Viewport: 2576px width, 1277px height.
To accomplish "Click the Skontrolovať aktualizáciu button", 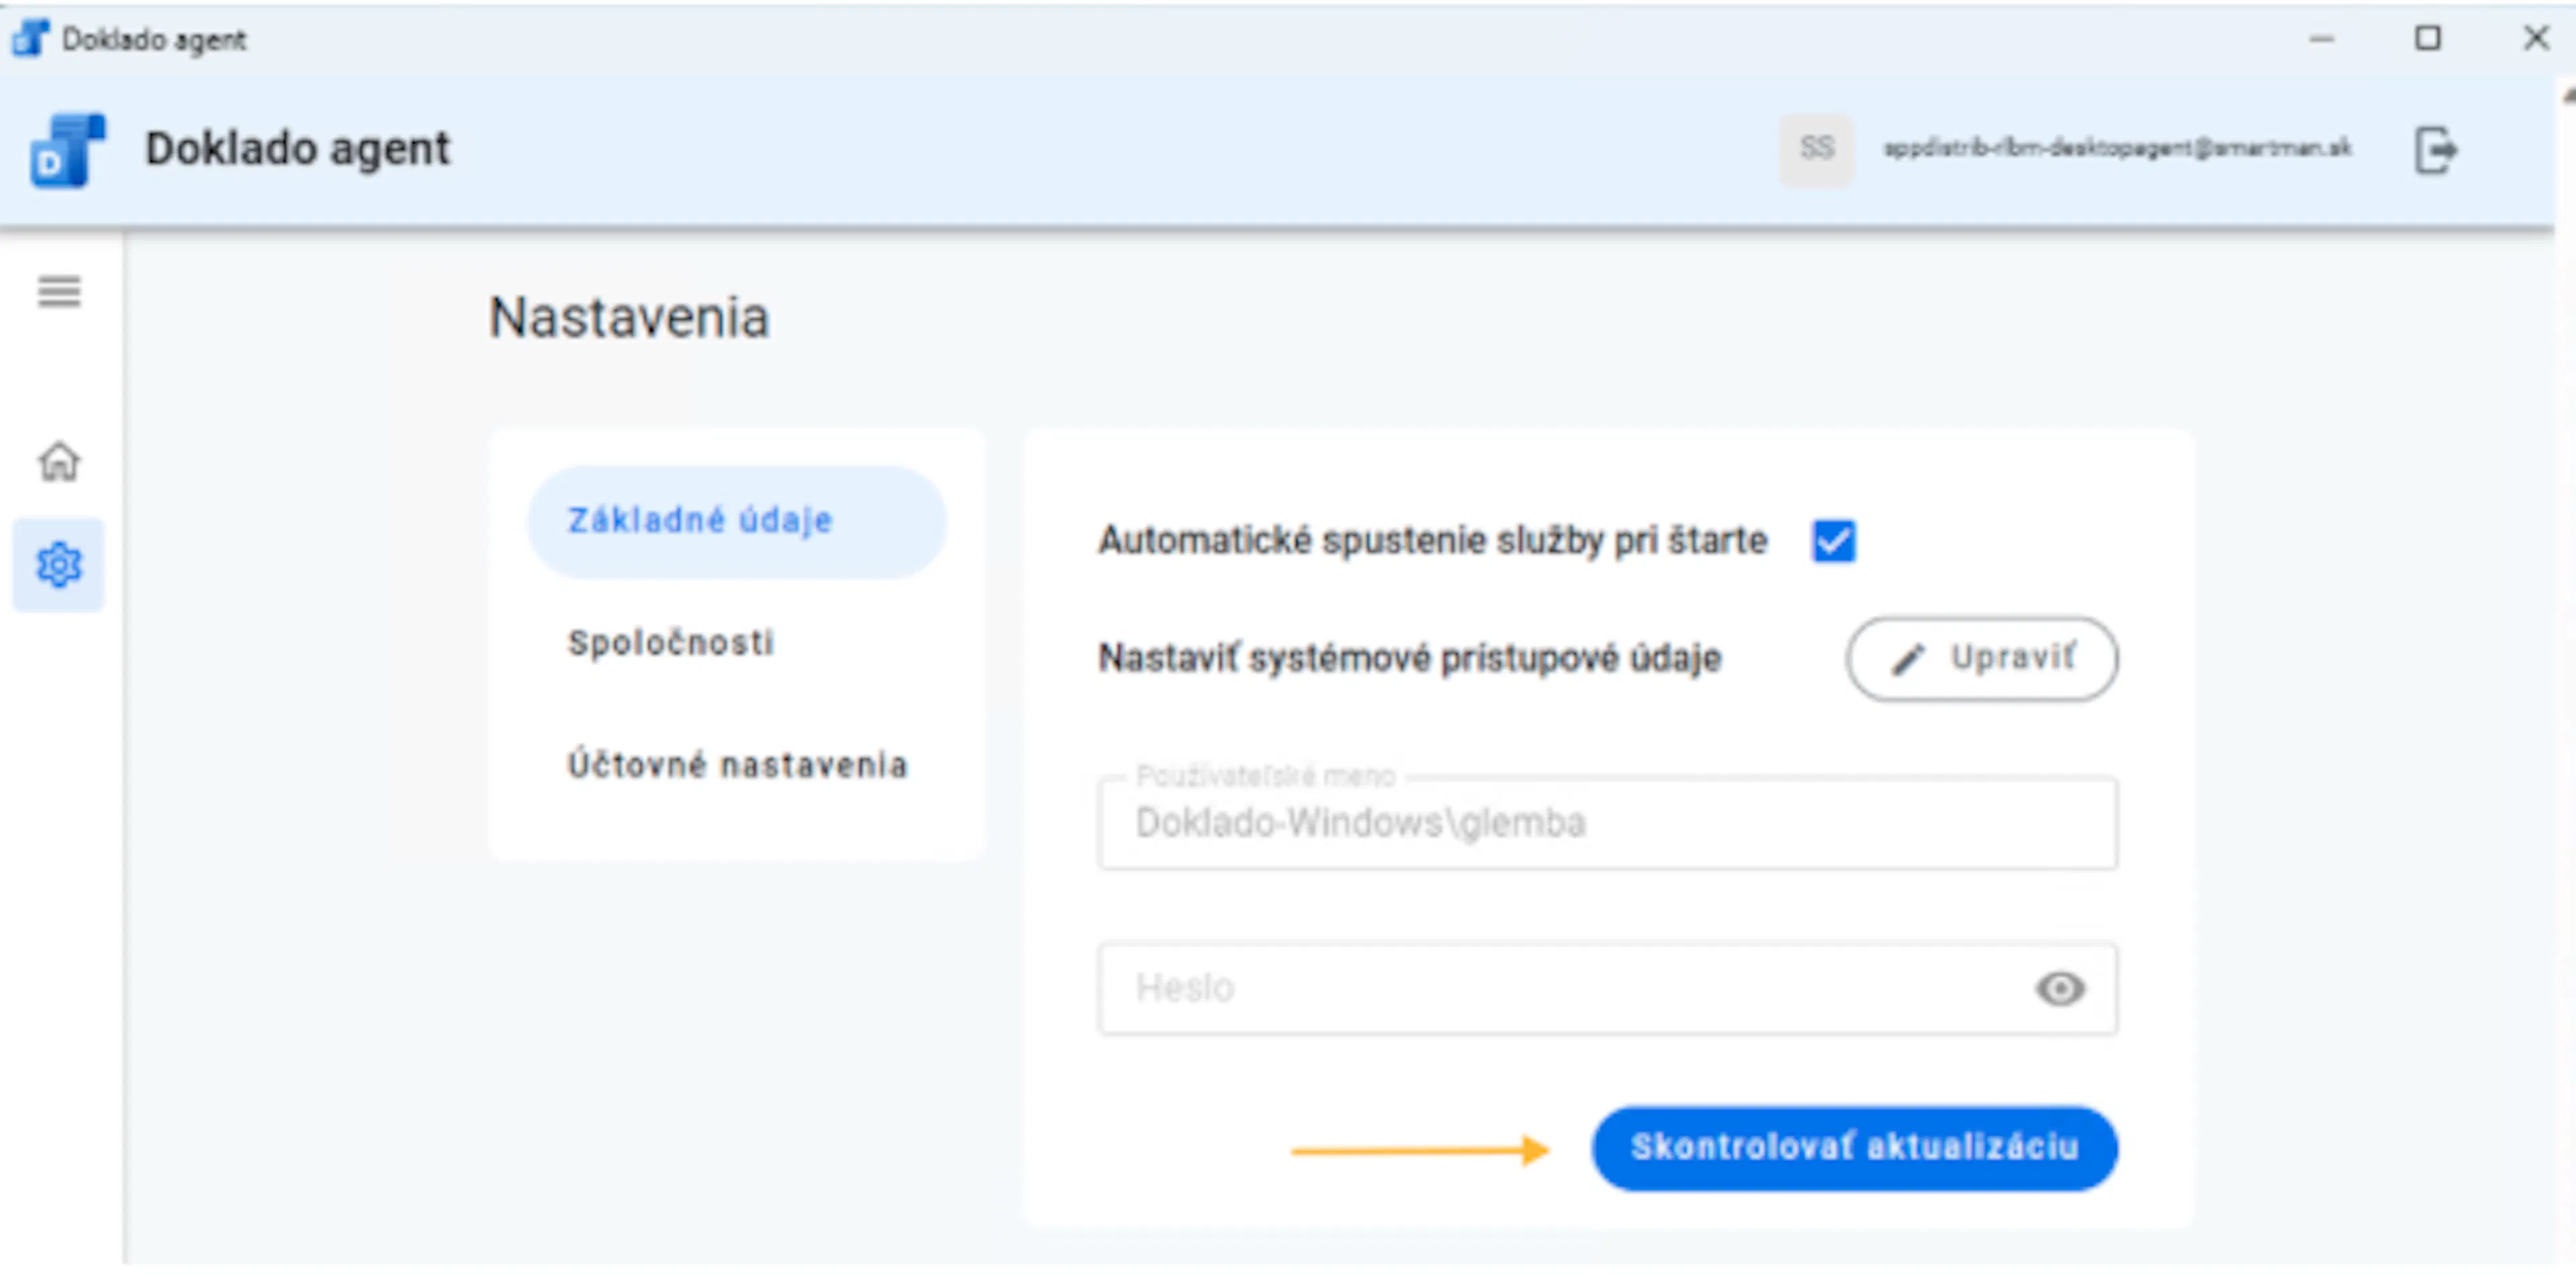I will 1855,1147.
